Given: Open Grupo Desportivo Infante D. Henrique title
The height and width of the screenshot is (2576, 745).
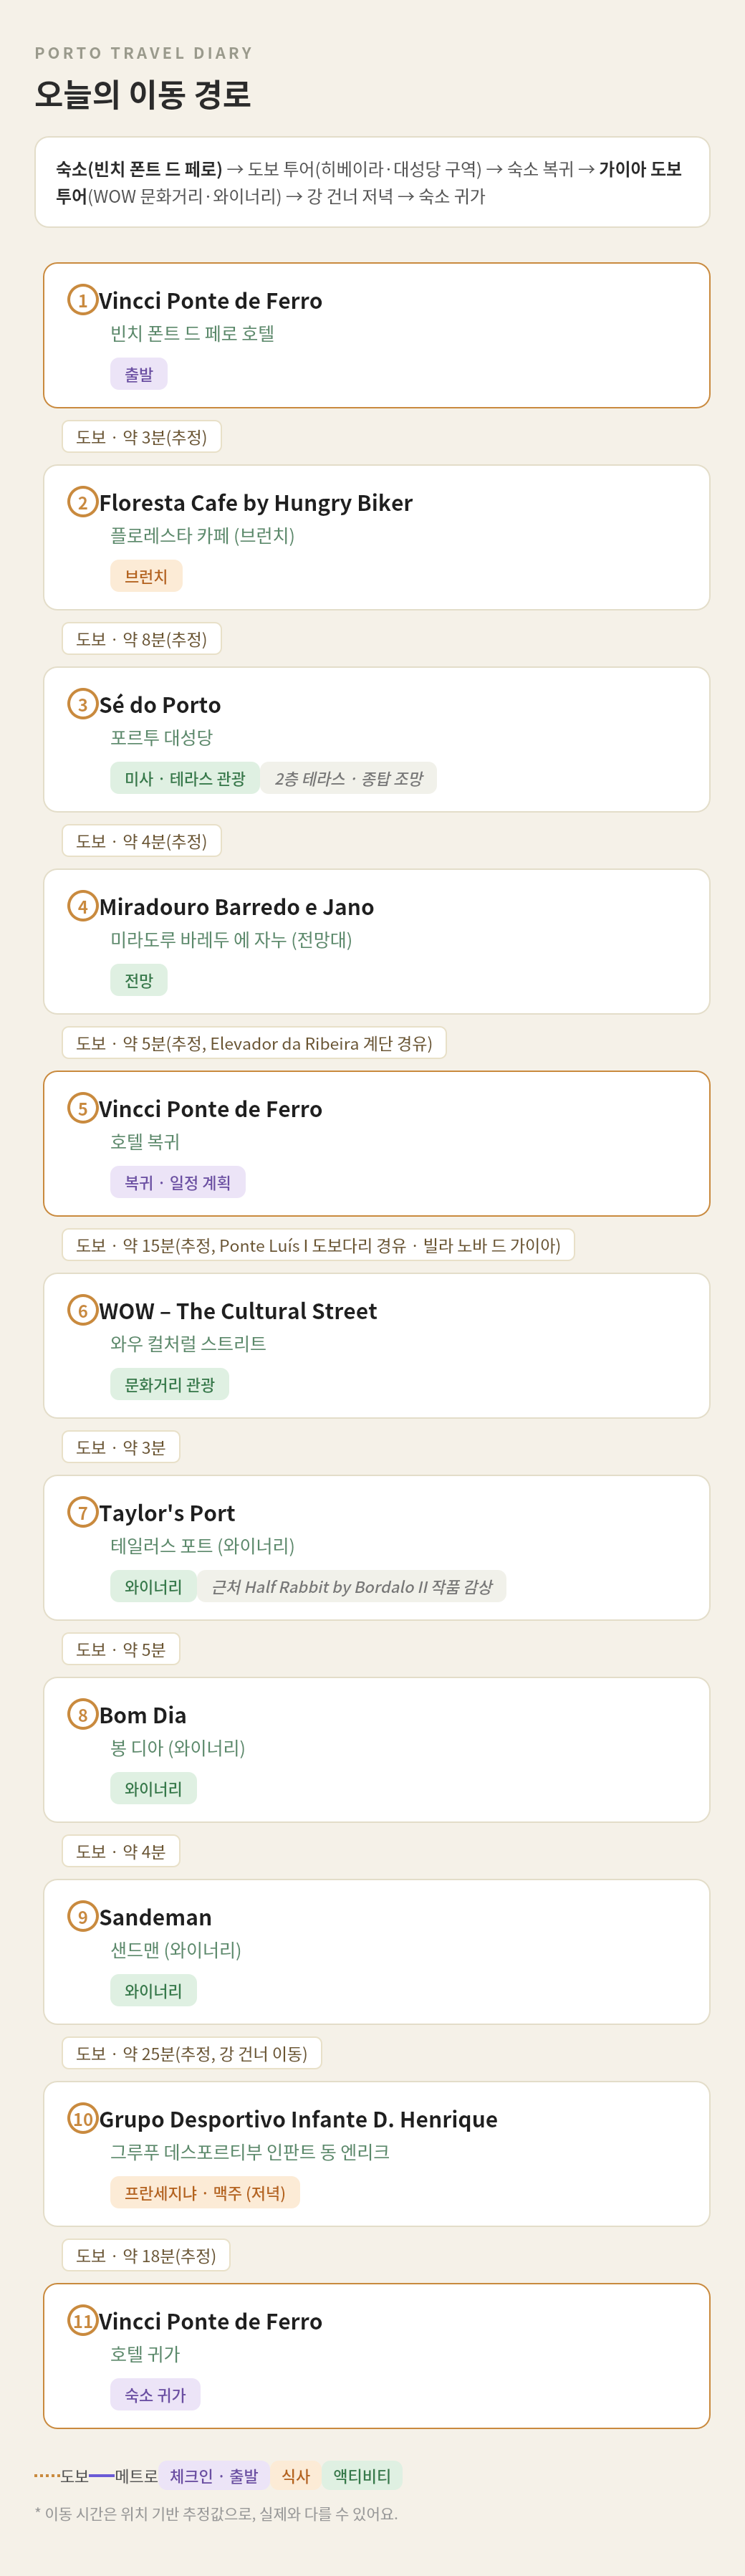Looking at the screenshot, I should [298, 2119].
